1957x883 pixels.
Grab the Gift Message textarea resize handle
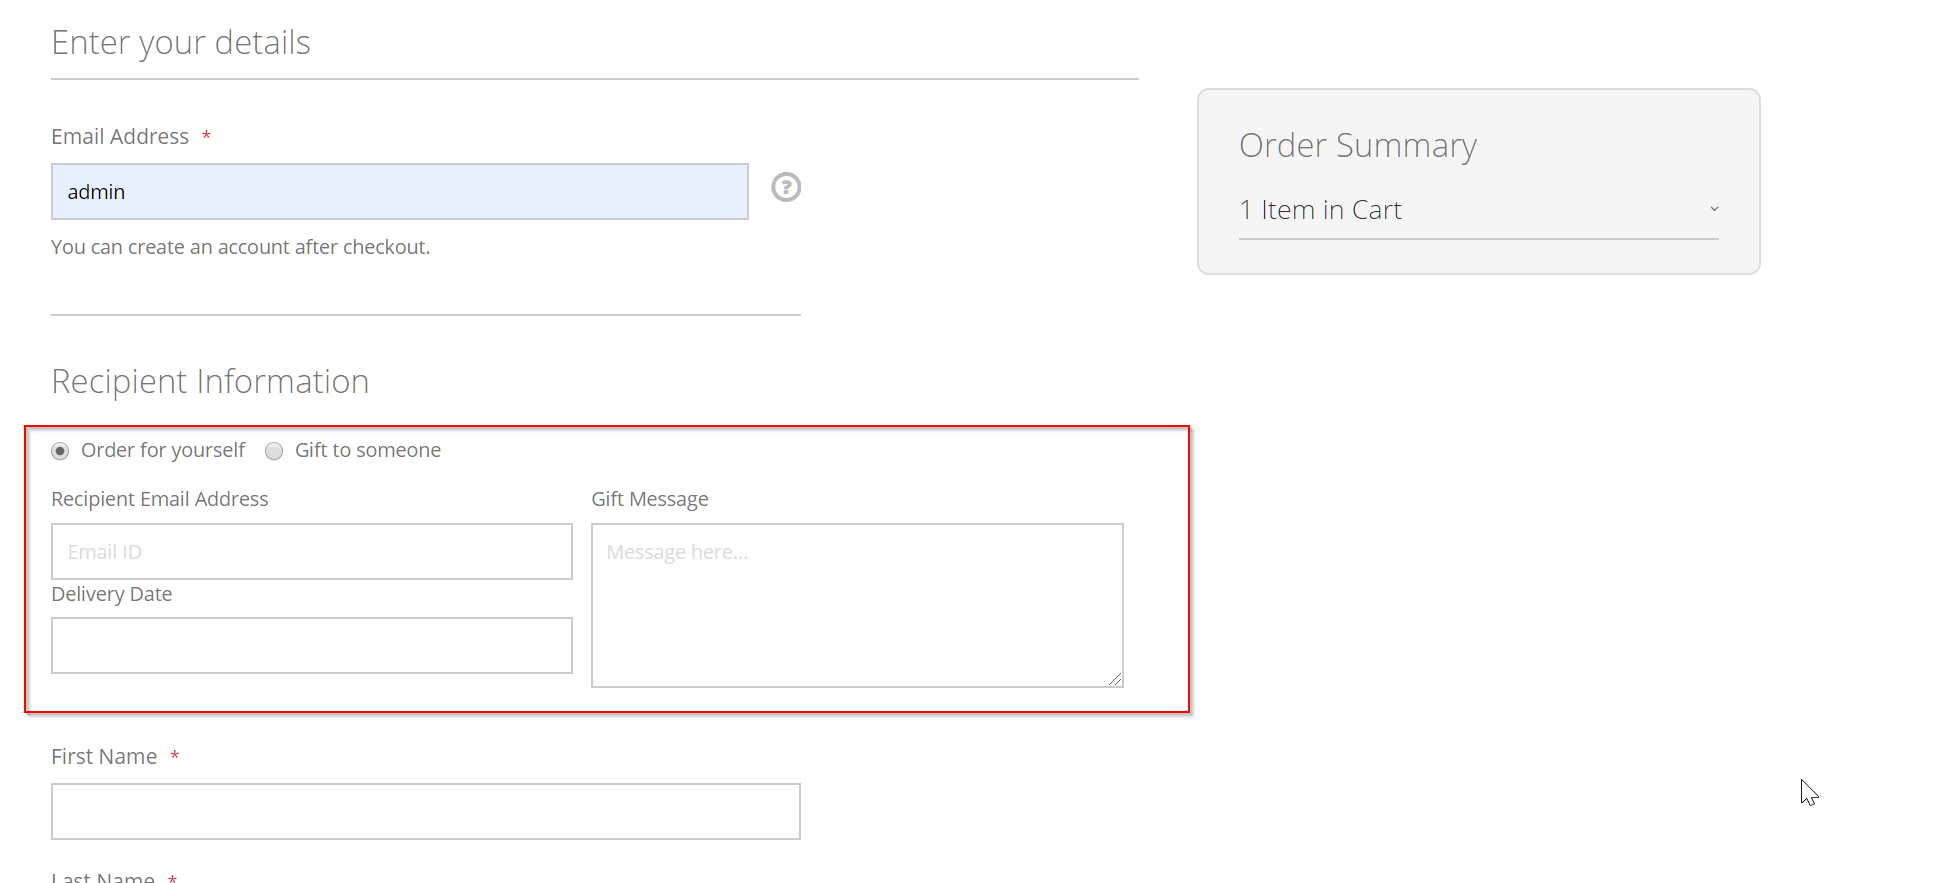1115,679
